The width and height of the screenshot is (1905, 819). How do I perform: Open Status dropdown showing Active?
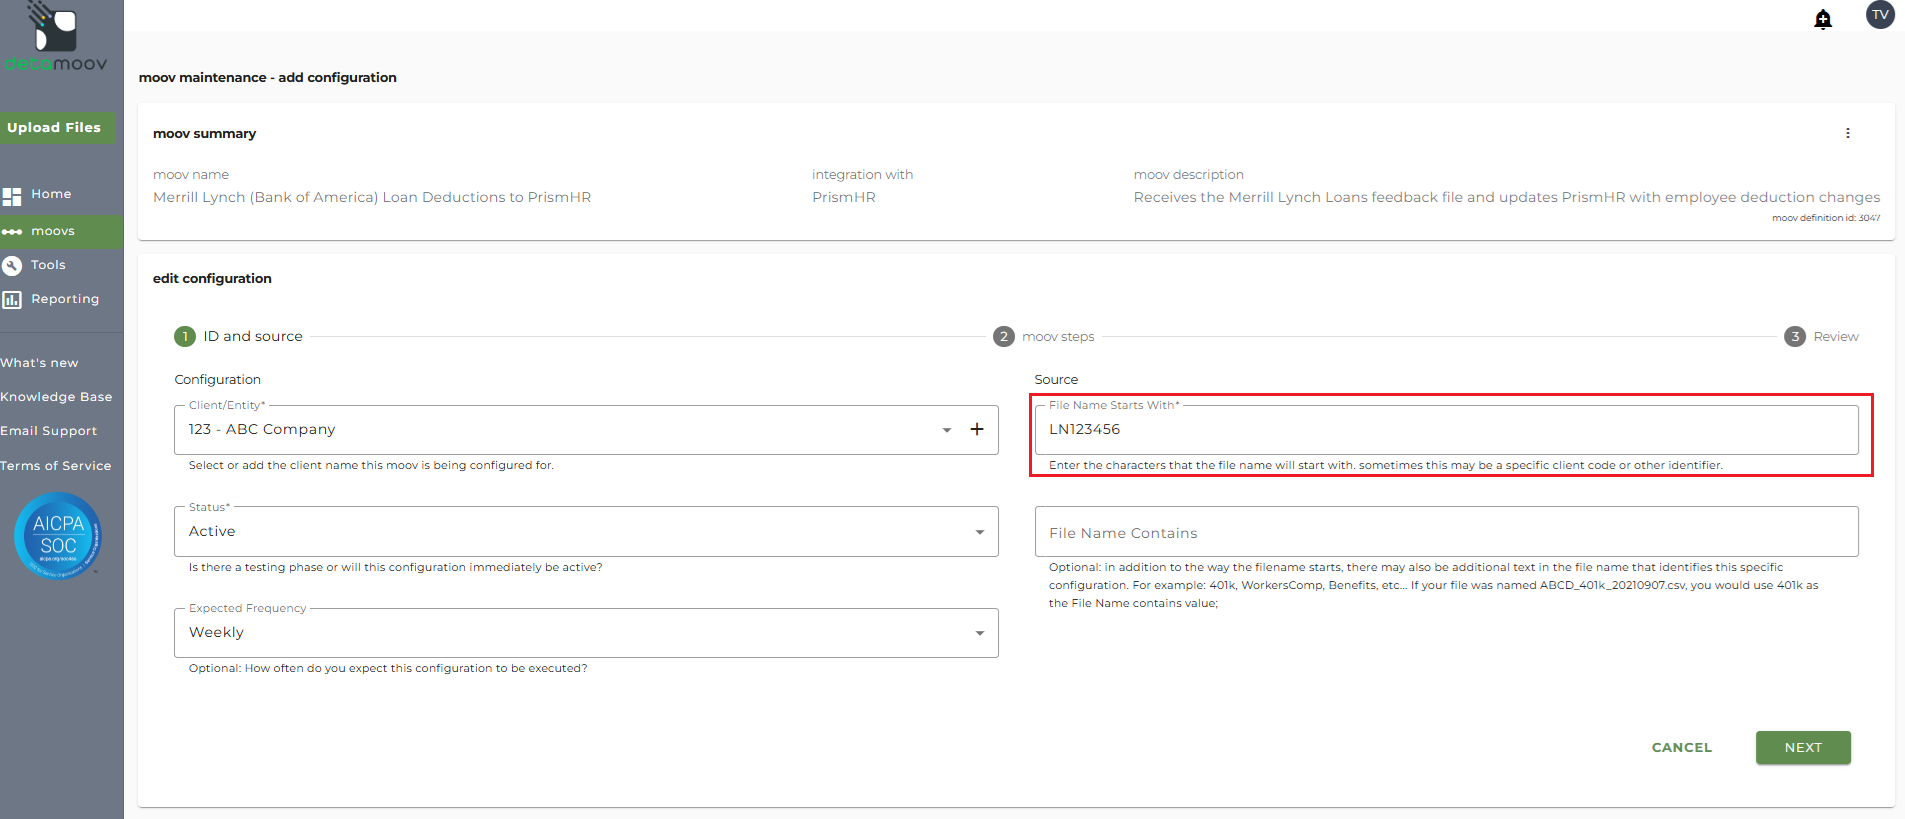click(586, 531)
